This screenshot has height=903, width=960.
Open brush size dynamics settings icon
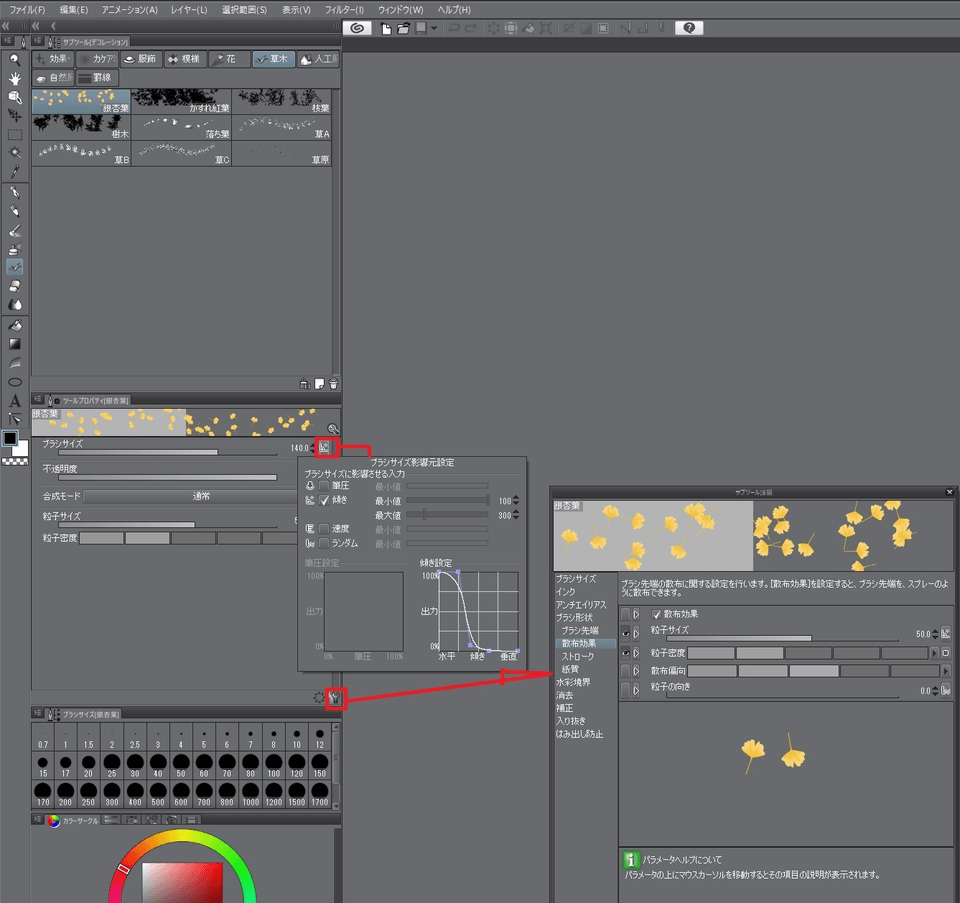(324, 448)
